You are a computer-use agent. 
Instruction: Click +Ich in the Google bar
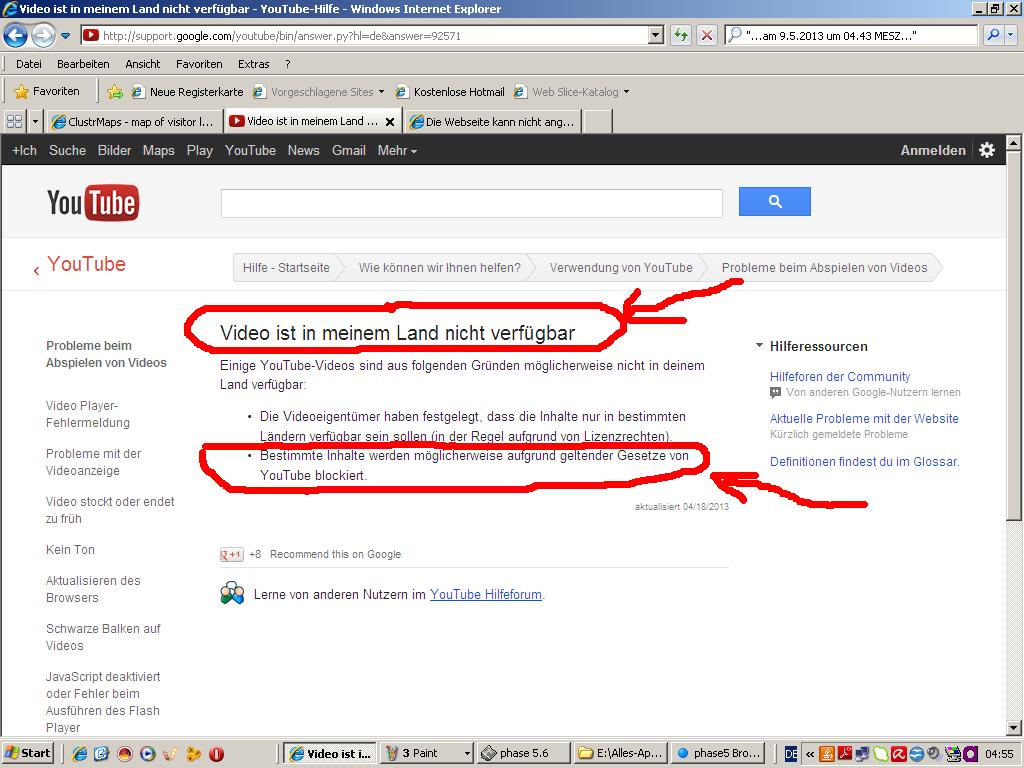(x=24, y=150)
